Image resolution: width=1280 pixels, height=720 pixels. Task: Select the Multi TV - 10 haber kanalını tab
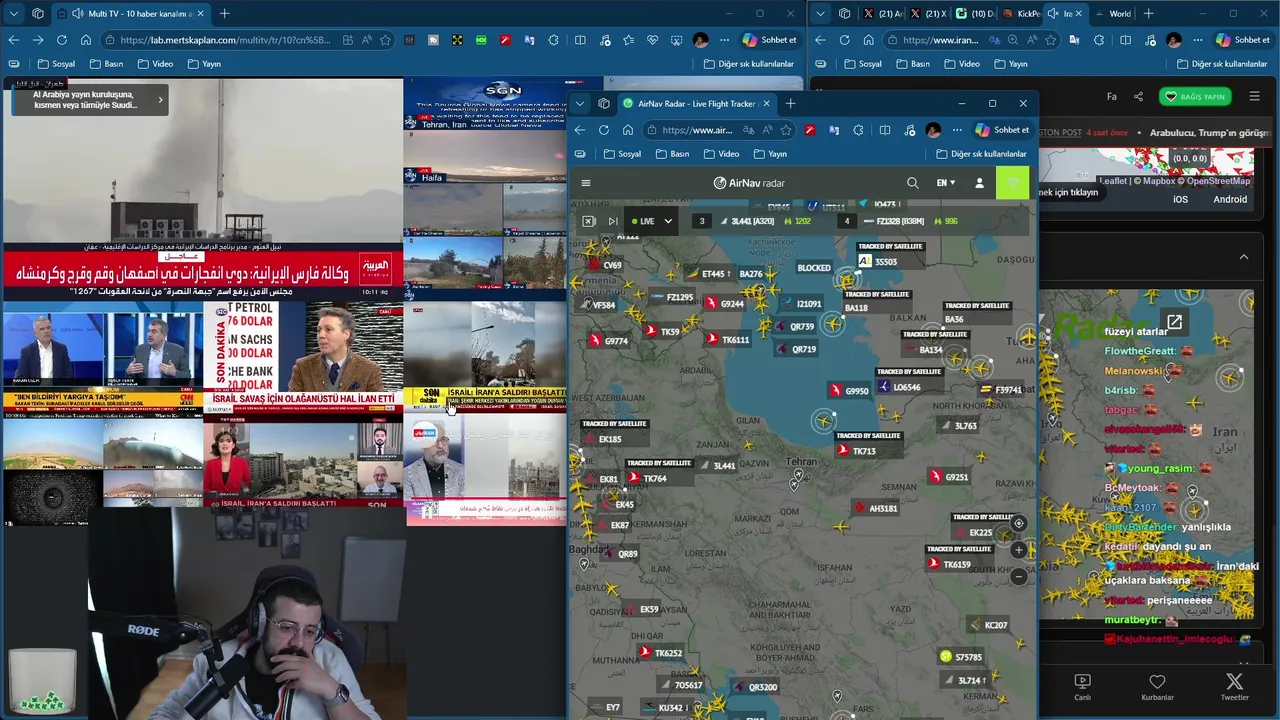click(x=132, y=14)
